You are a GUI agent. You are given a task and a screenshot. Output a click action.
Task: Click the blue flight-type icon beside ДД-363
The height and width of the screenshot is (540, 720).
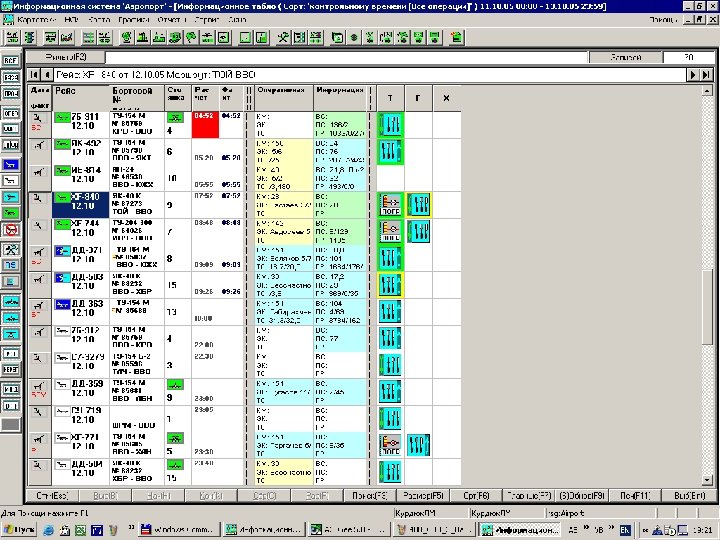point(62,304)
